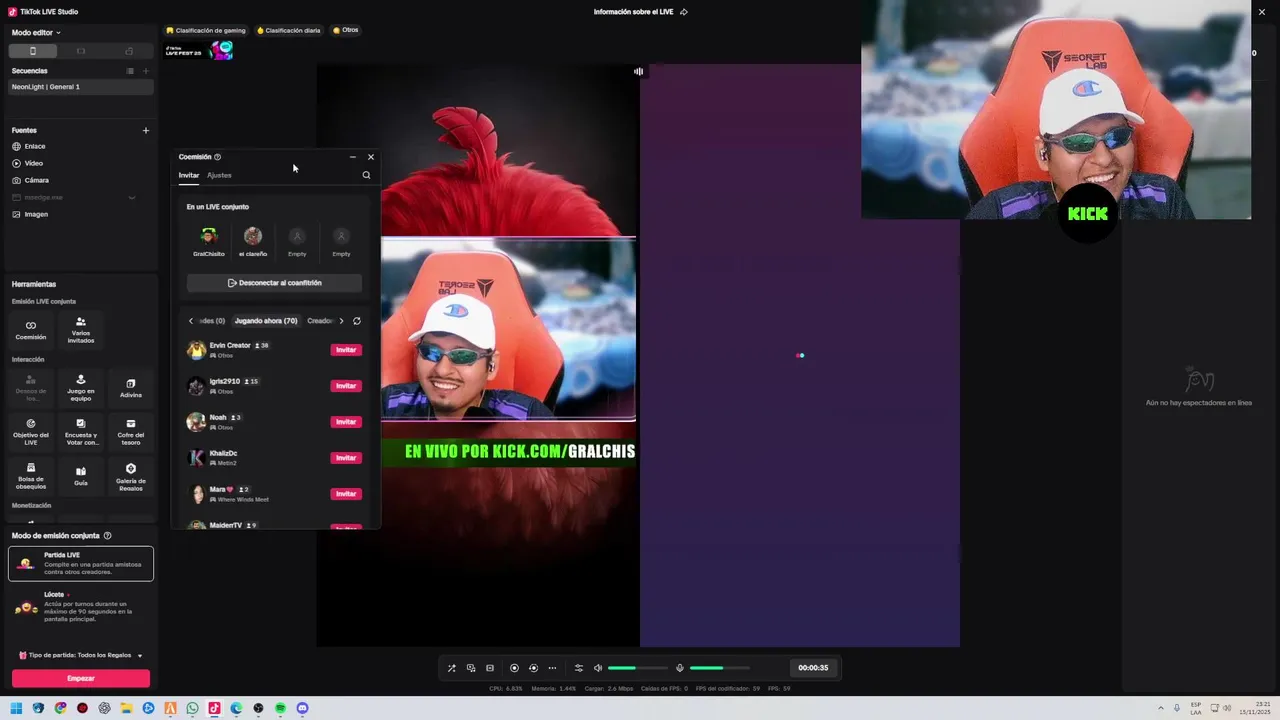Screen dimensions: 1280x720
Task: Select the dual-screen layout mode
Action: [129, 51]
